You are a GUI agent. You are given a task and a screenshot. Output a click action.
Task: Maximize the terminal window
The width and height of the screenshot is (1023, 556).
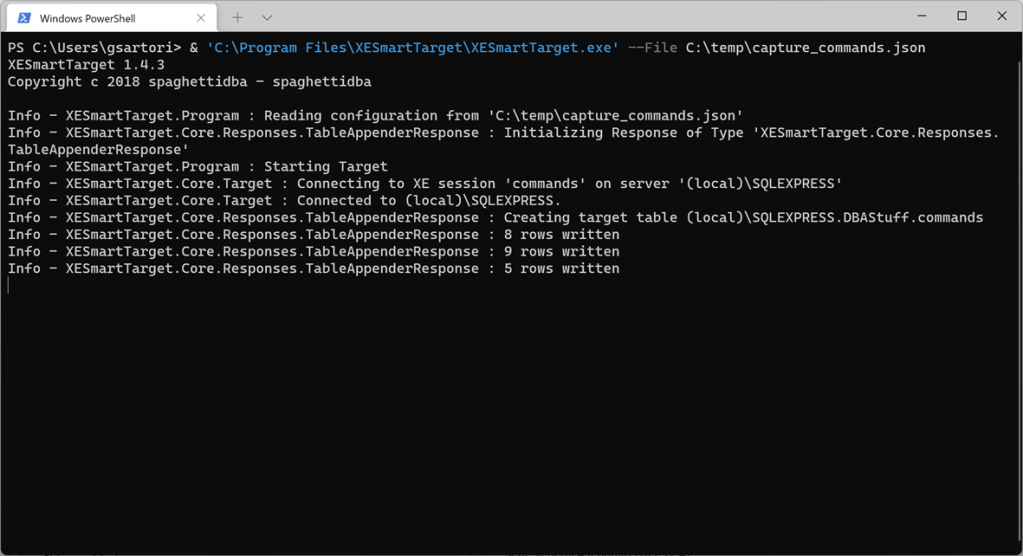[x=962, y=16]
